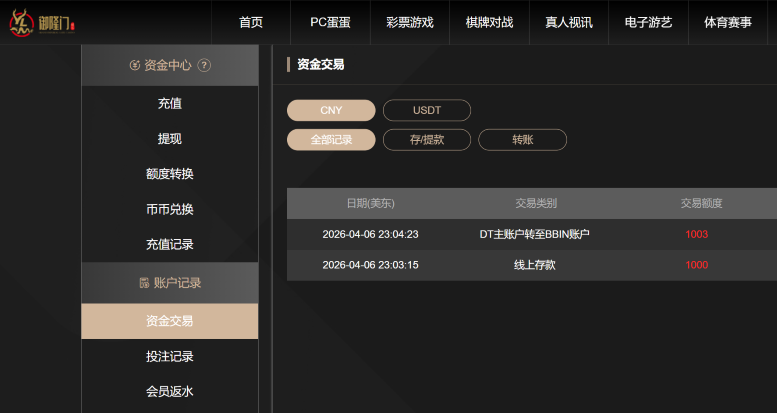The height and width of the screenshot is (413, 777).
Task: Click the yen coin icon beside 资金中心
Action: point(134,65)
